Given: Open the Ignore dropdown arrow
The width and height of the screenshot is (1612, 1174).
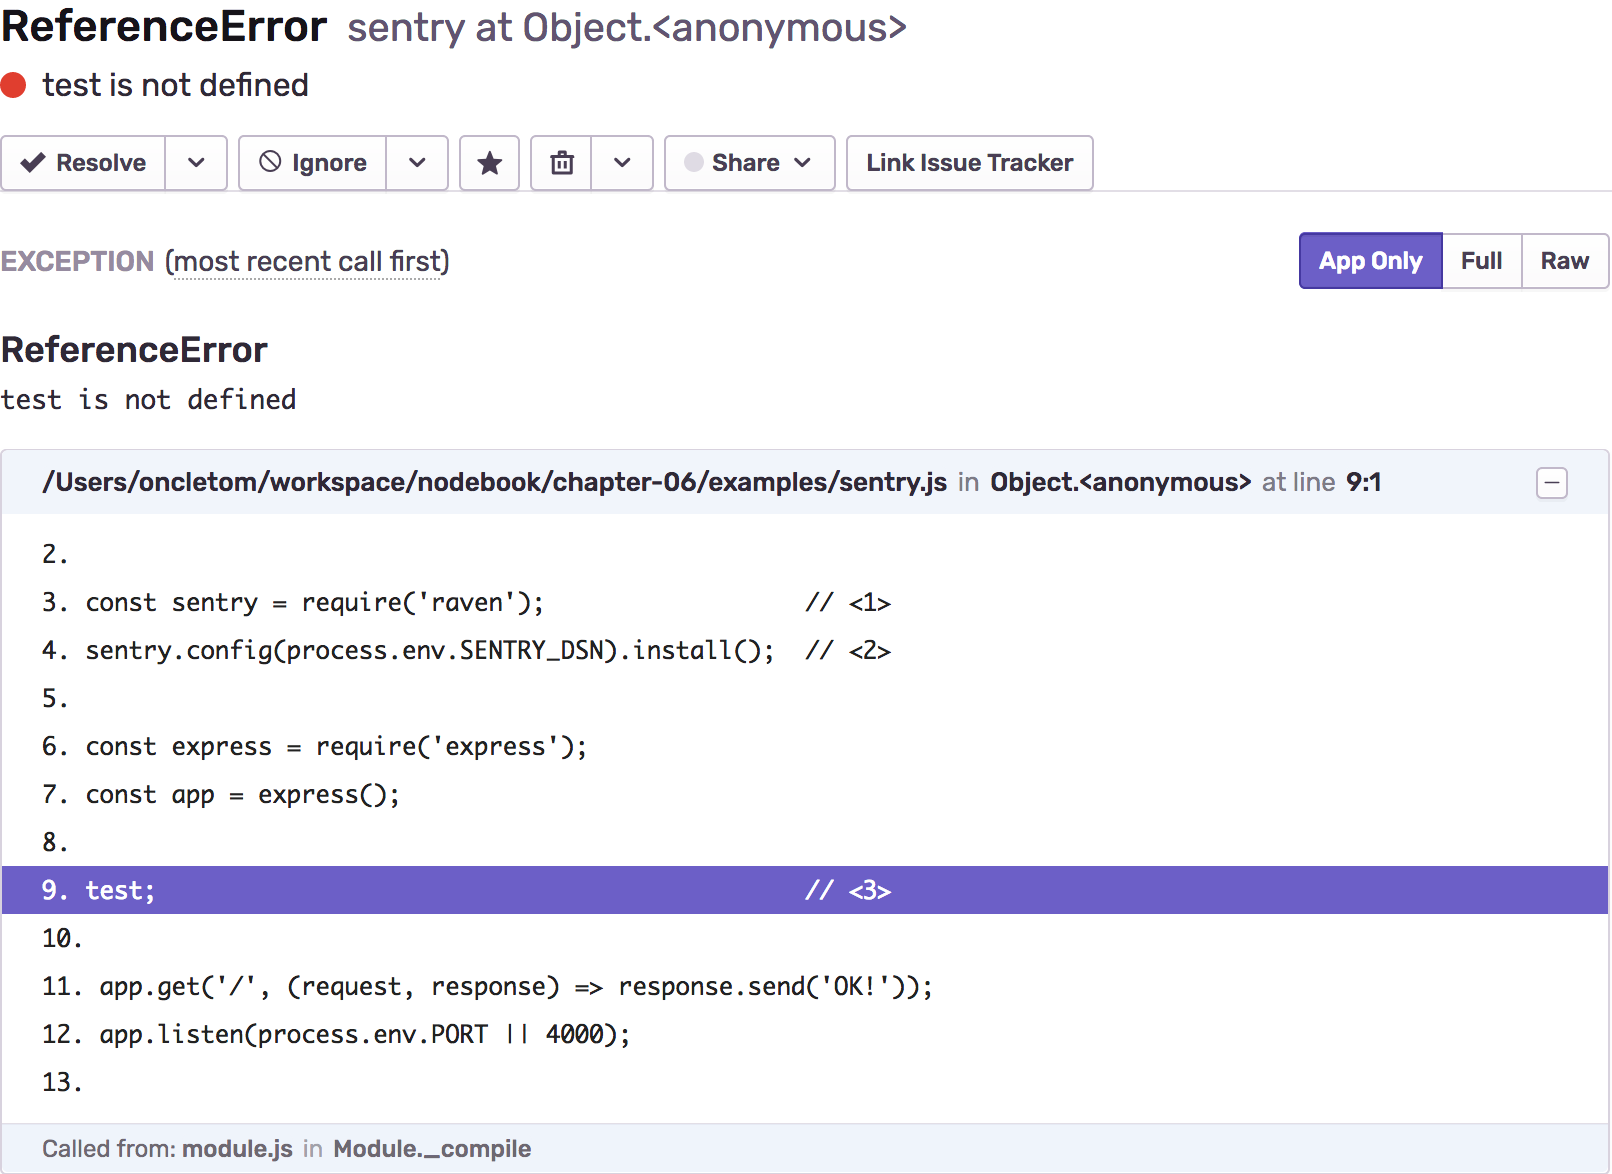Looking at the screenshot, I should pyautogui.click(x=417, y=162).
